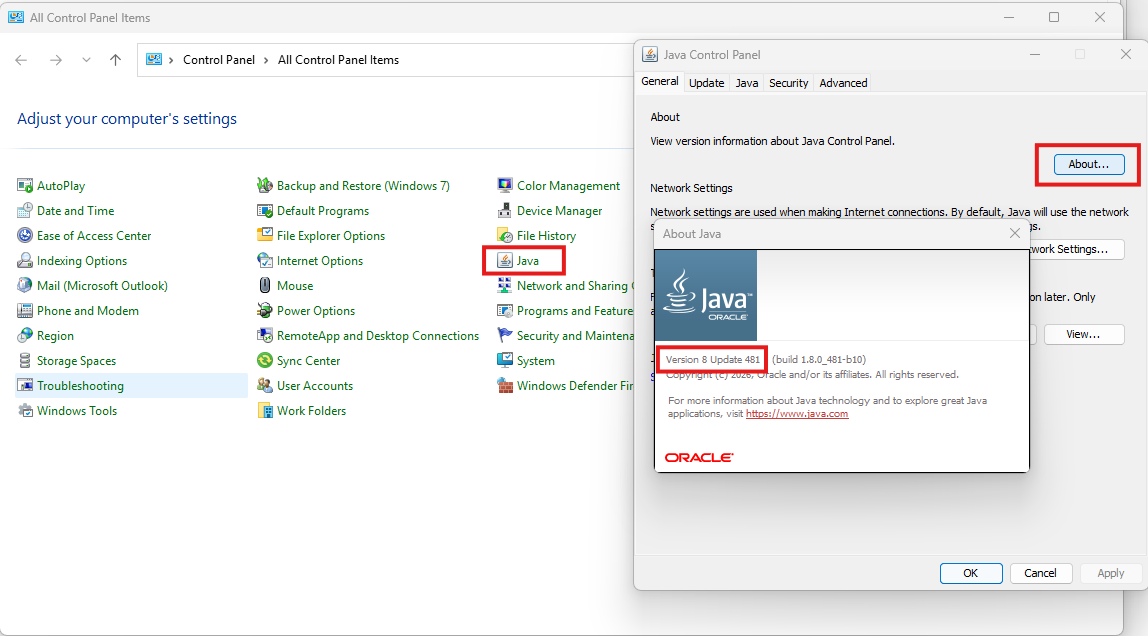Open the Work Folders icon
1148x636 pixels.
265,411
